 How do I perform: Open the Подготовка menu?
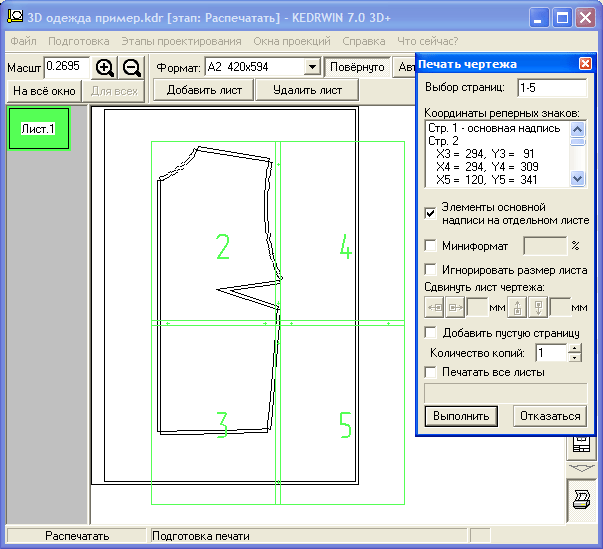click(x=79, y=41)
